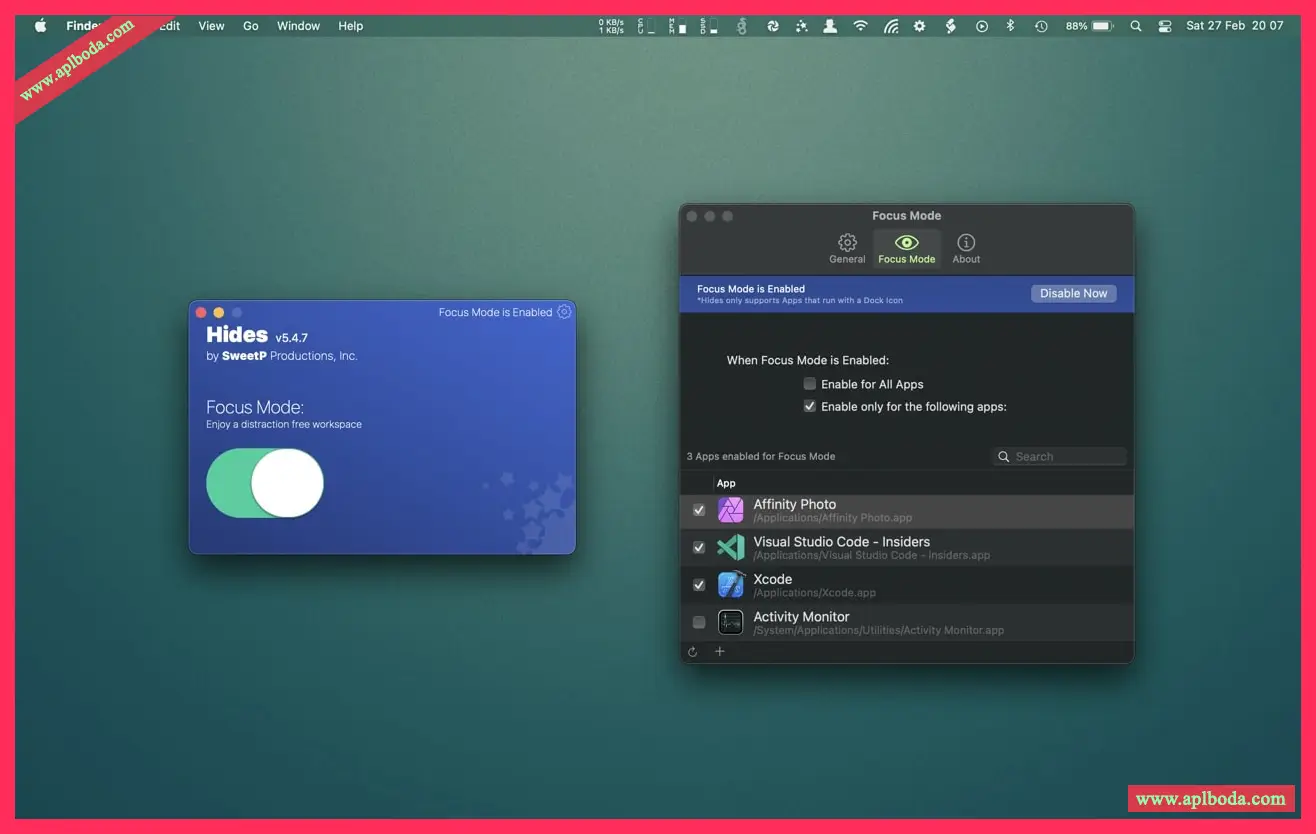The image size is (1316, 834).
Task: Open the Hides settings gear icon
Action: click(x=564, y=312)
